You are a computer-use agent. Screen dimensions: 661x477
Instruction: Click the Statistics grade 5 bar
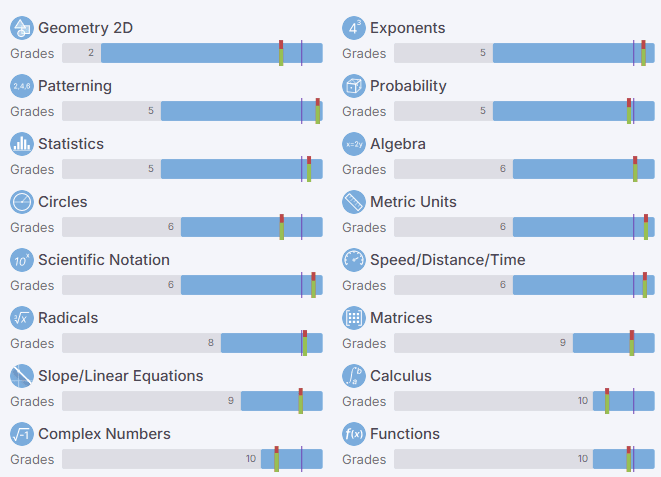[x=192, y=169]
